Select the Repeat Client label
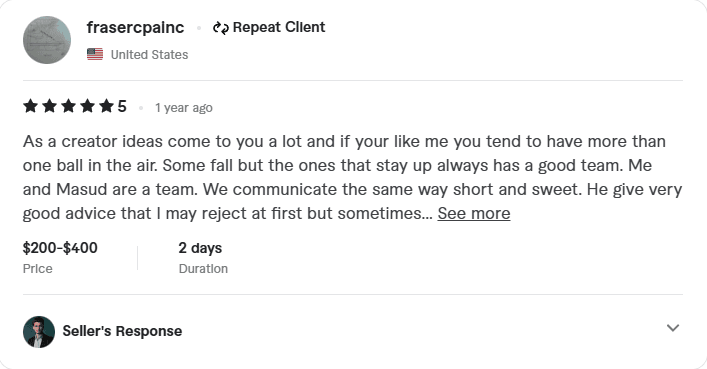Viewport: 707px width, 369px height. 279,28
